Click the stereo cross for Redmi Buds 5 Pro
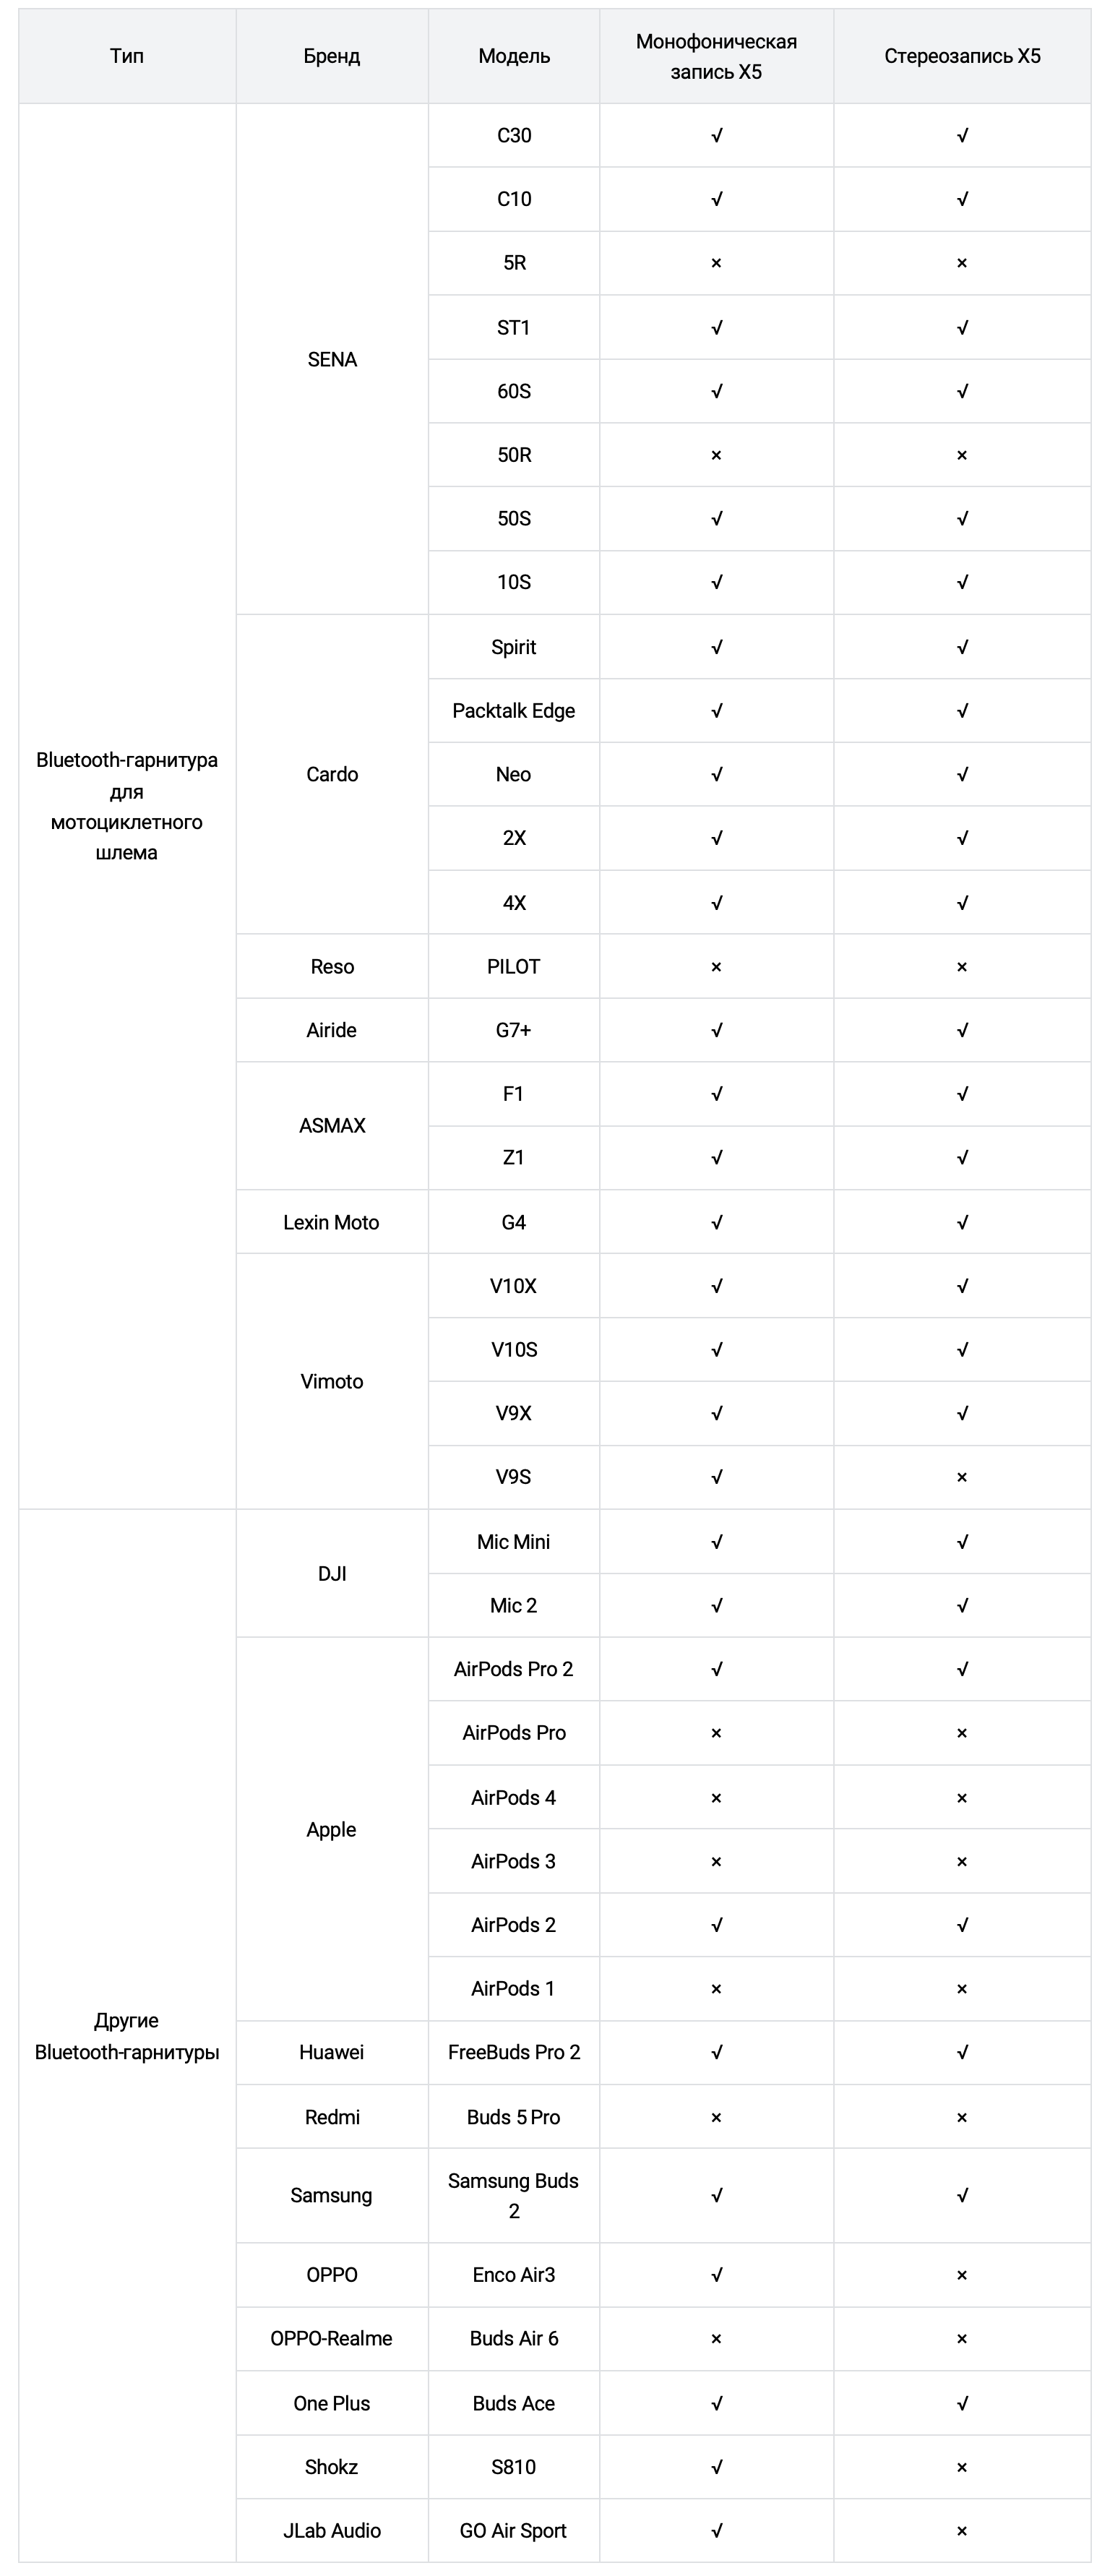The height and width of the screenshot is (2576, 1110). coord(962,2117)
